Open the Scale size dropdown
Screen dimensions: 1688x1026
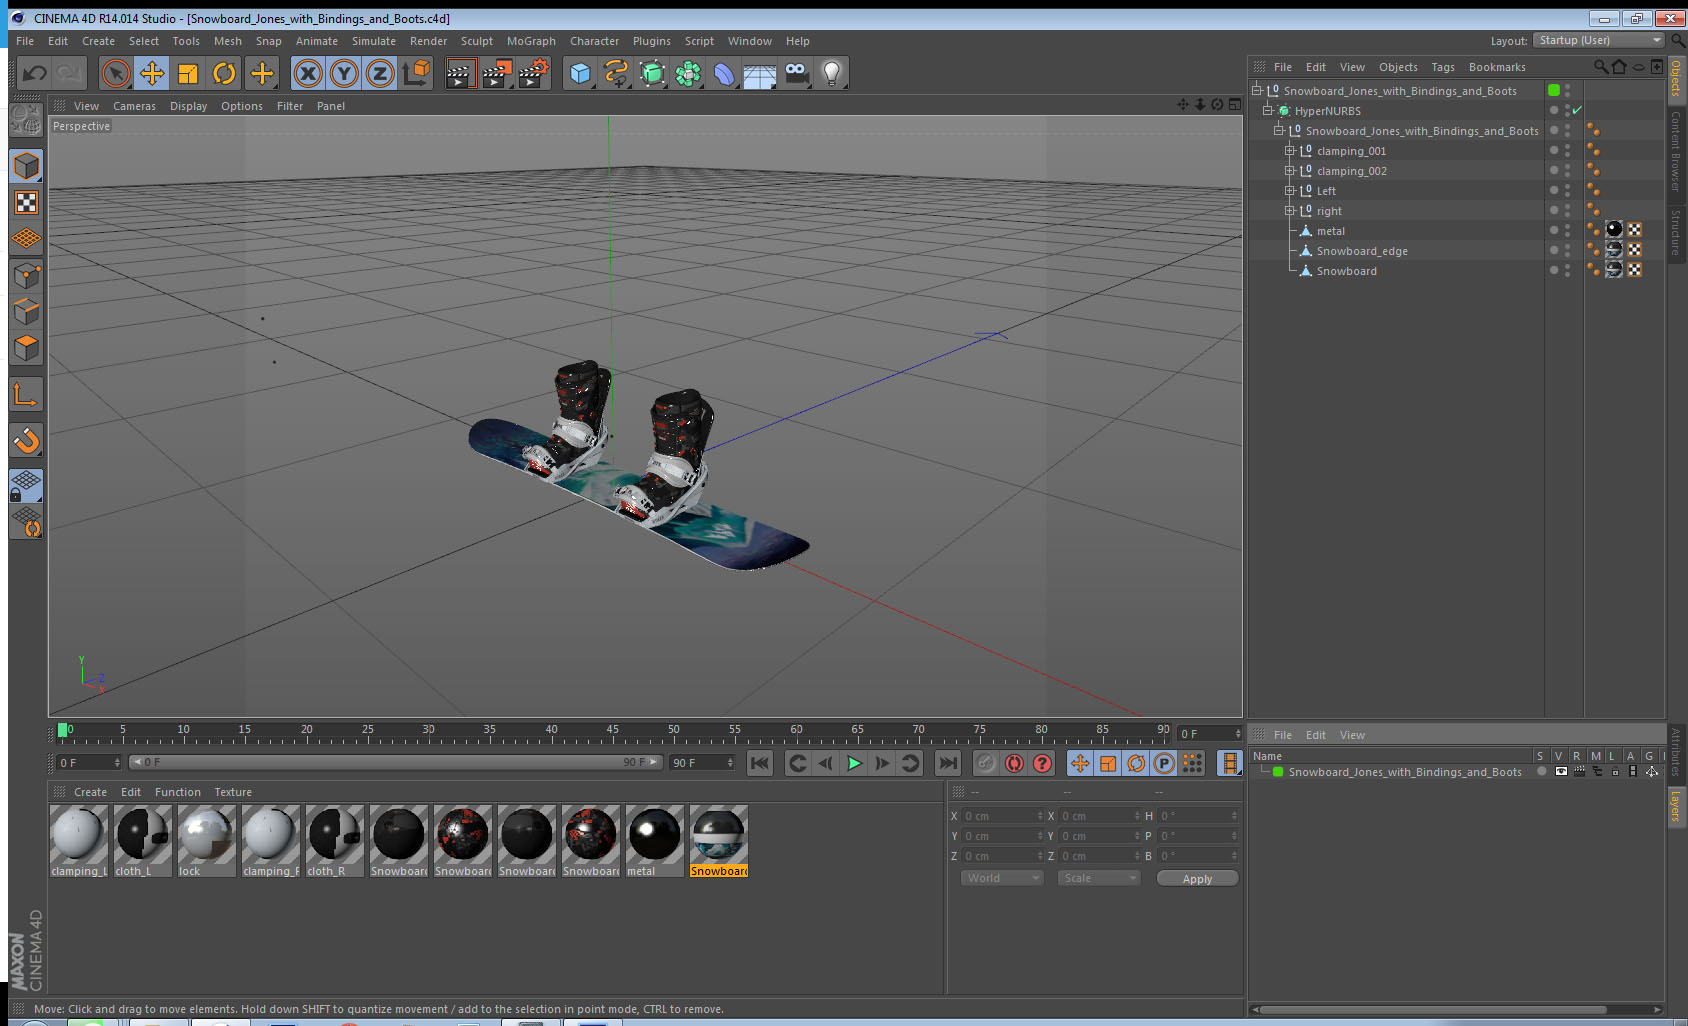[1098, 878]
